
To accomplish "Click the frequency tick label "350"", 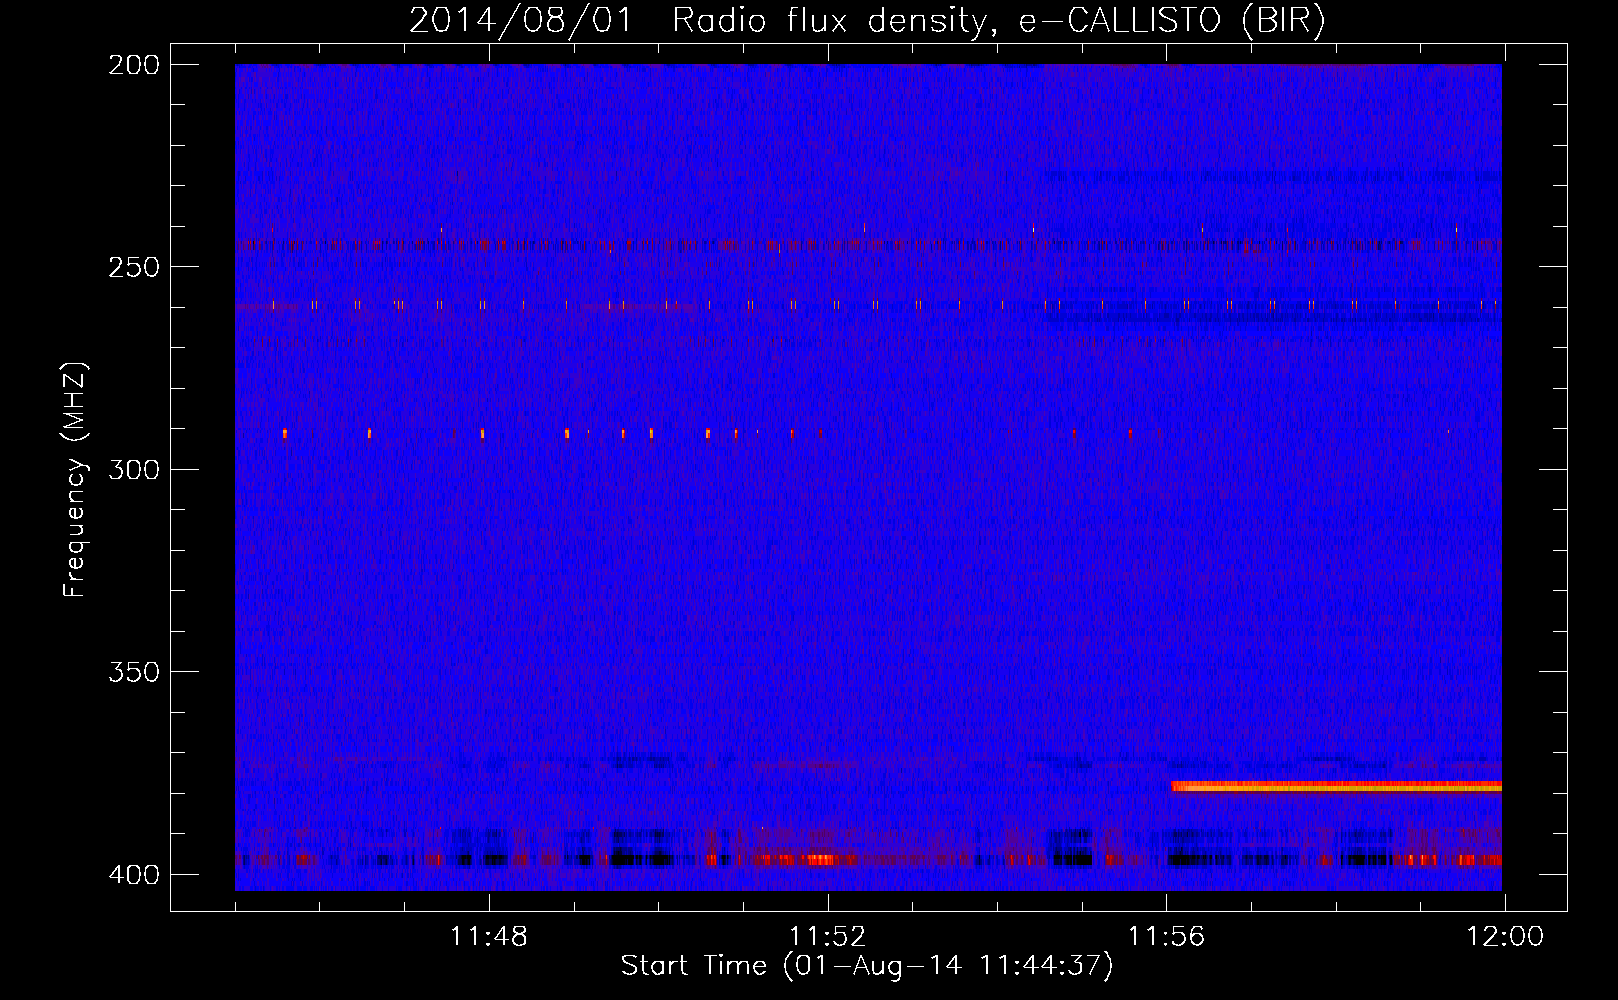I will (133, 672).
